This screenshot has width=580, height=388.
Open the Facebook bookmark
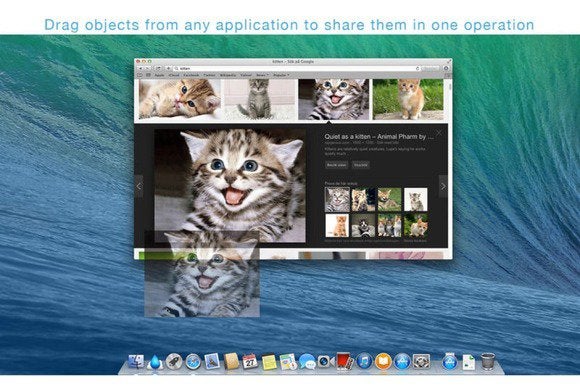191,75
